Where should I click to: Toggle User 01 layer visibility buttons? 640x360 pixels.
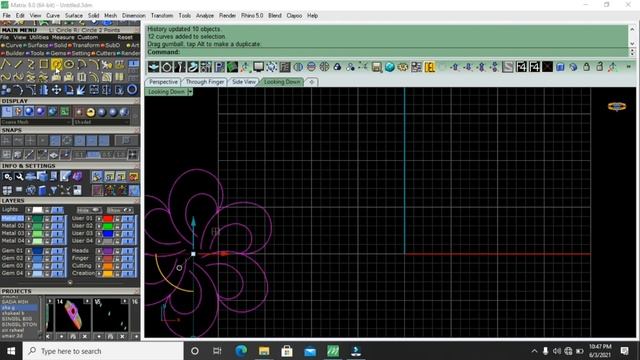pyautogui.click(x=127, y=218)
